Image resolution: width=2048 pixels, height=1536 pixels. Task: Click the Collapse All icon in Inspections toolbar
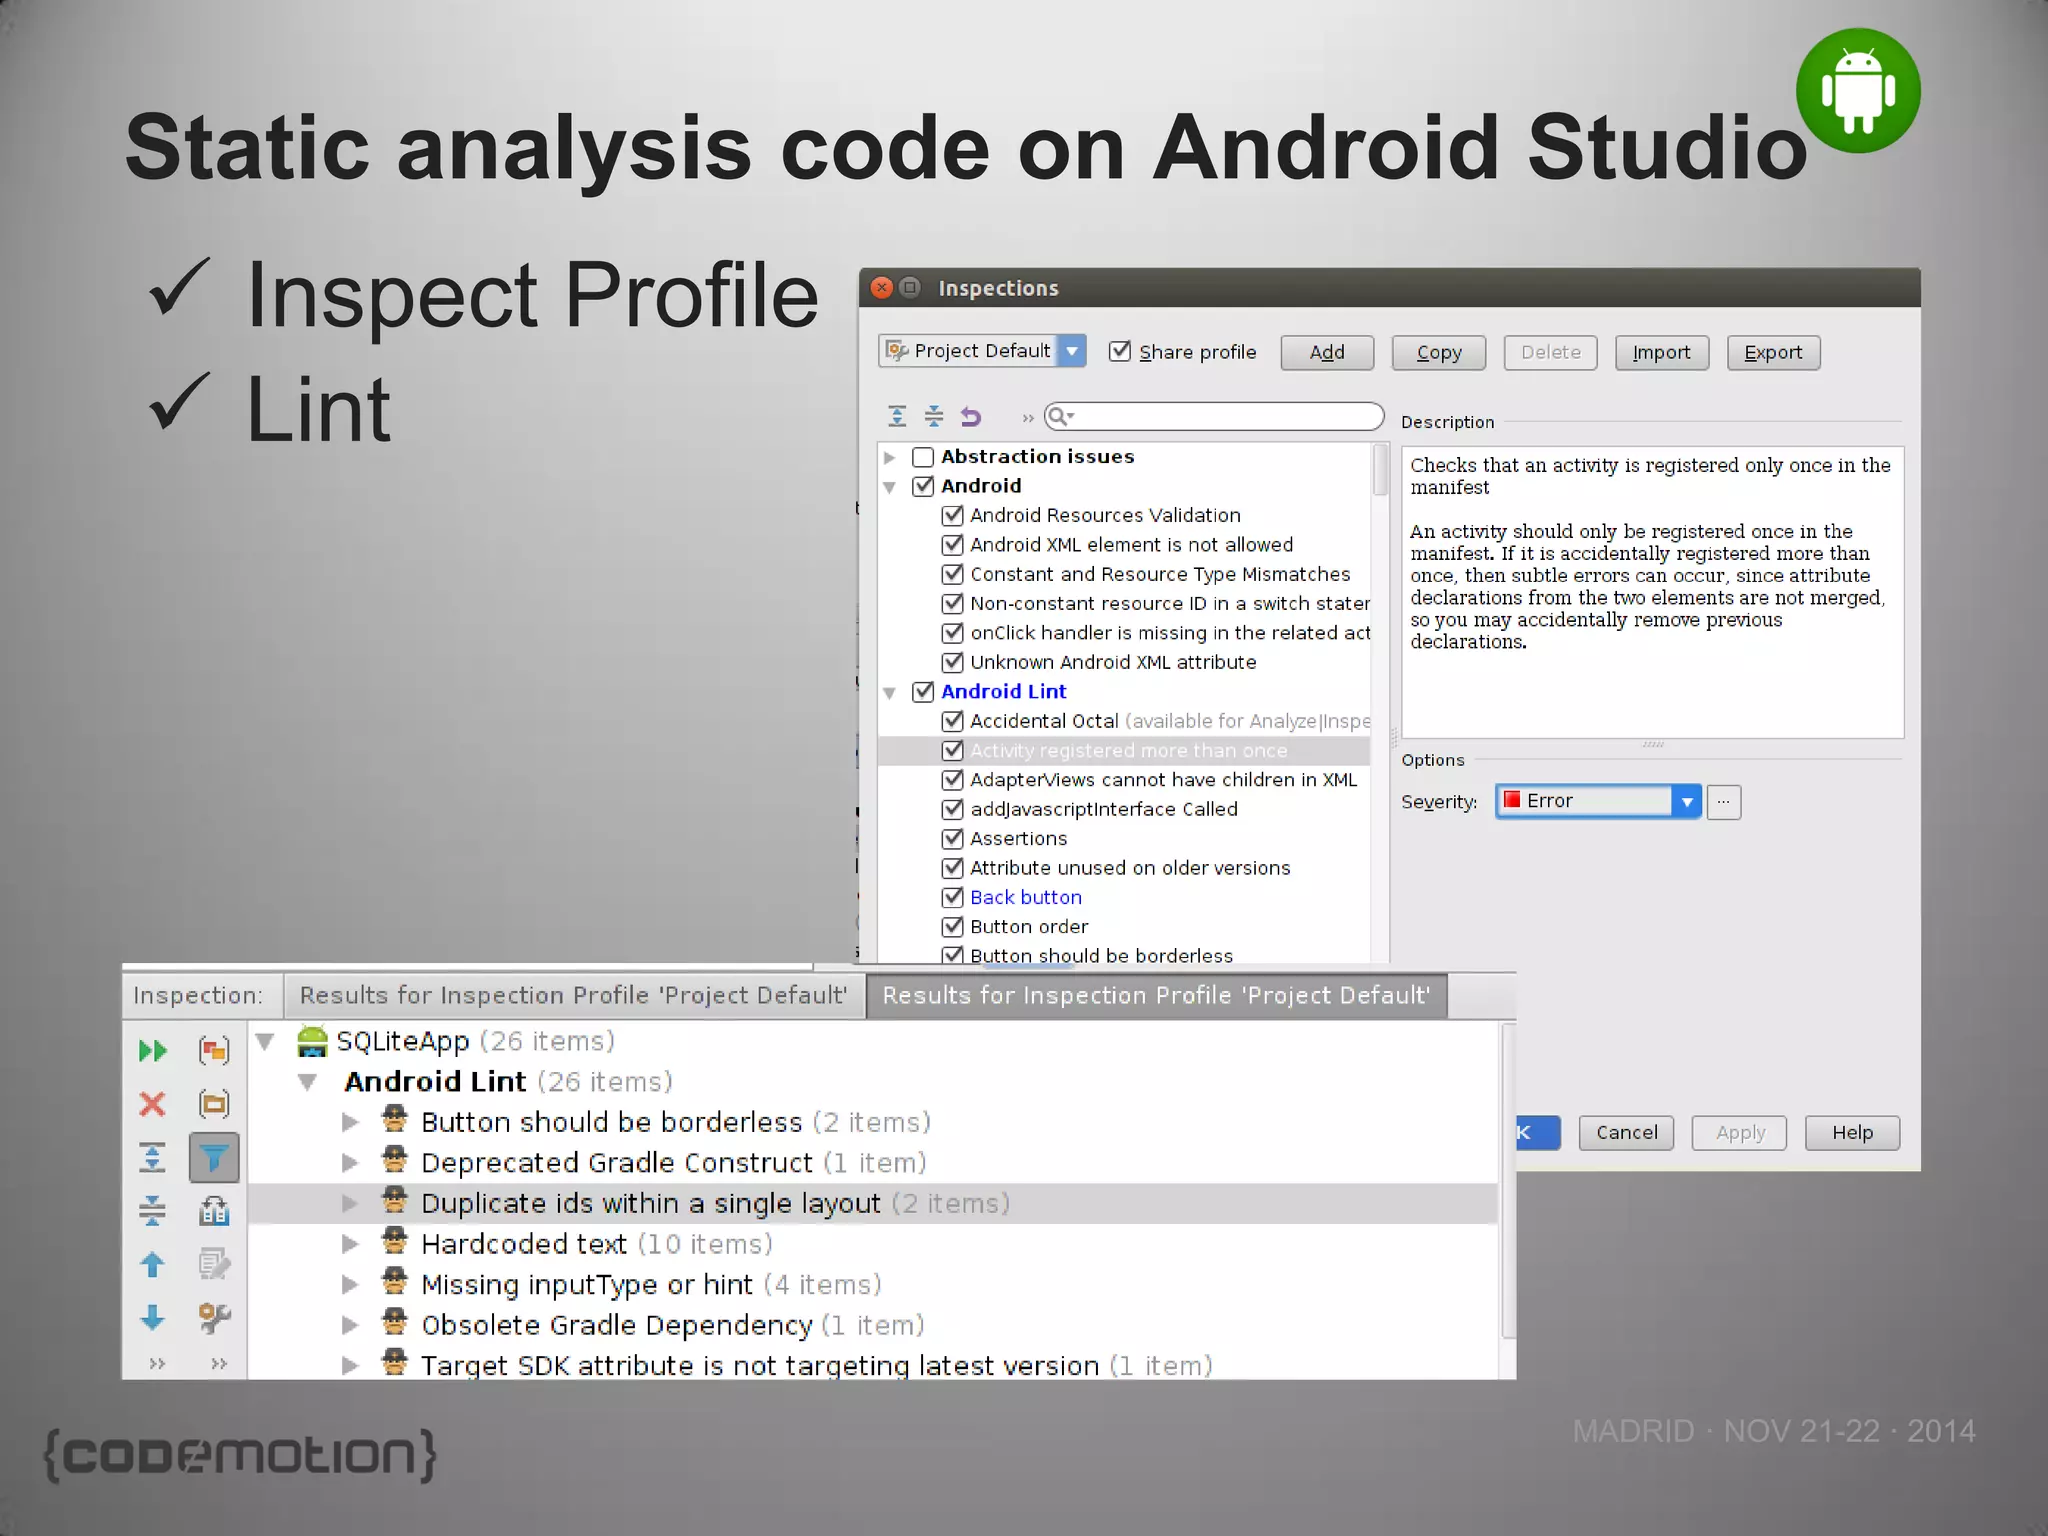[x=934, y=416]
